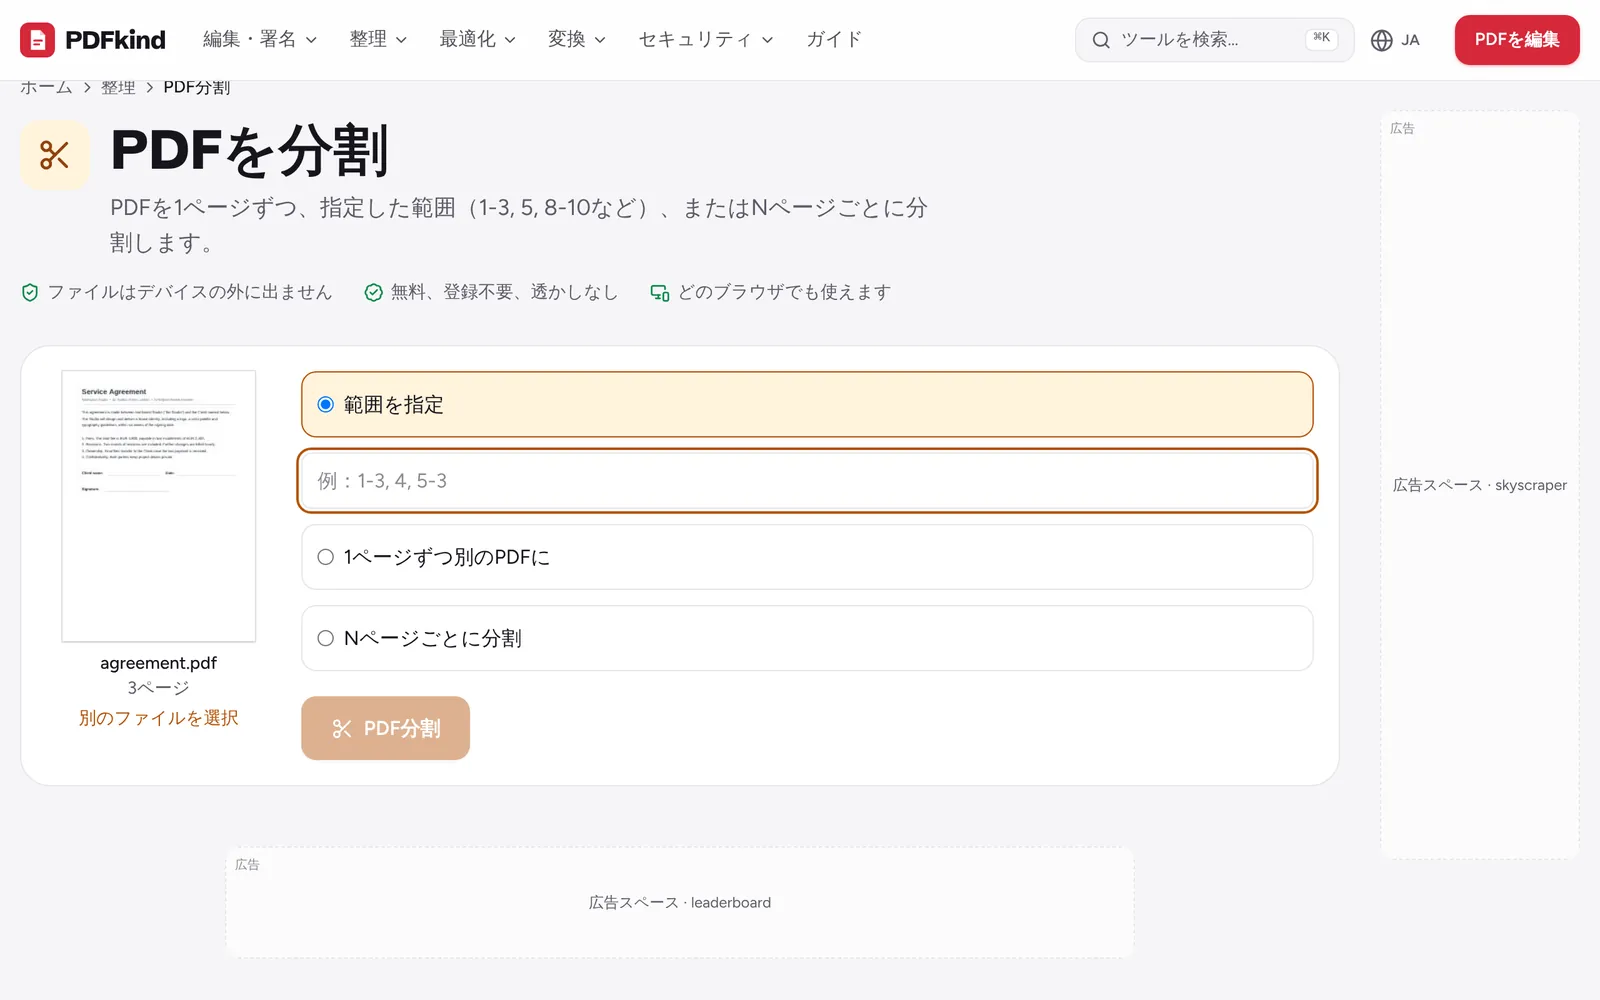
Task: Focus the ツールを検索 search box
Action: (1214, 40)
